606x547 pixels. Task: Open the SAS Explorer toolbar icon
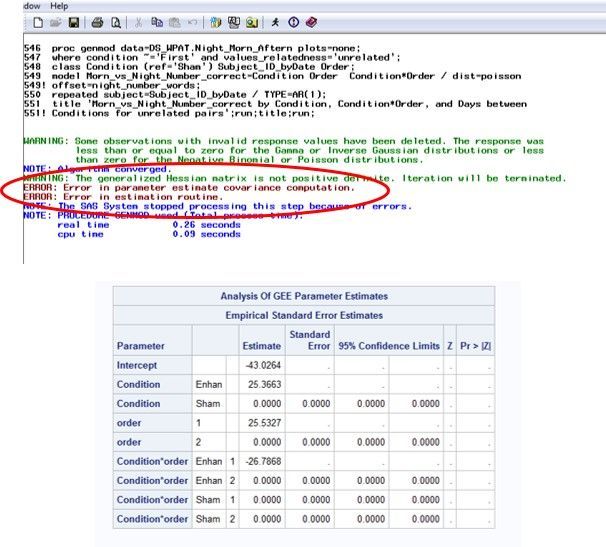pos(233,21)
